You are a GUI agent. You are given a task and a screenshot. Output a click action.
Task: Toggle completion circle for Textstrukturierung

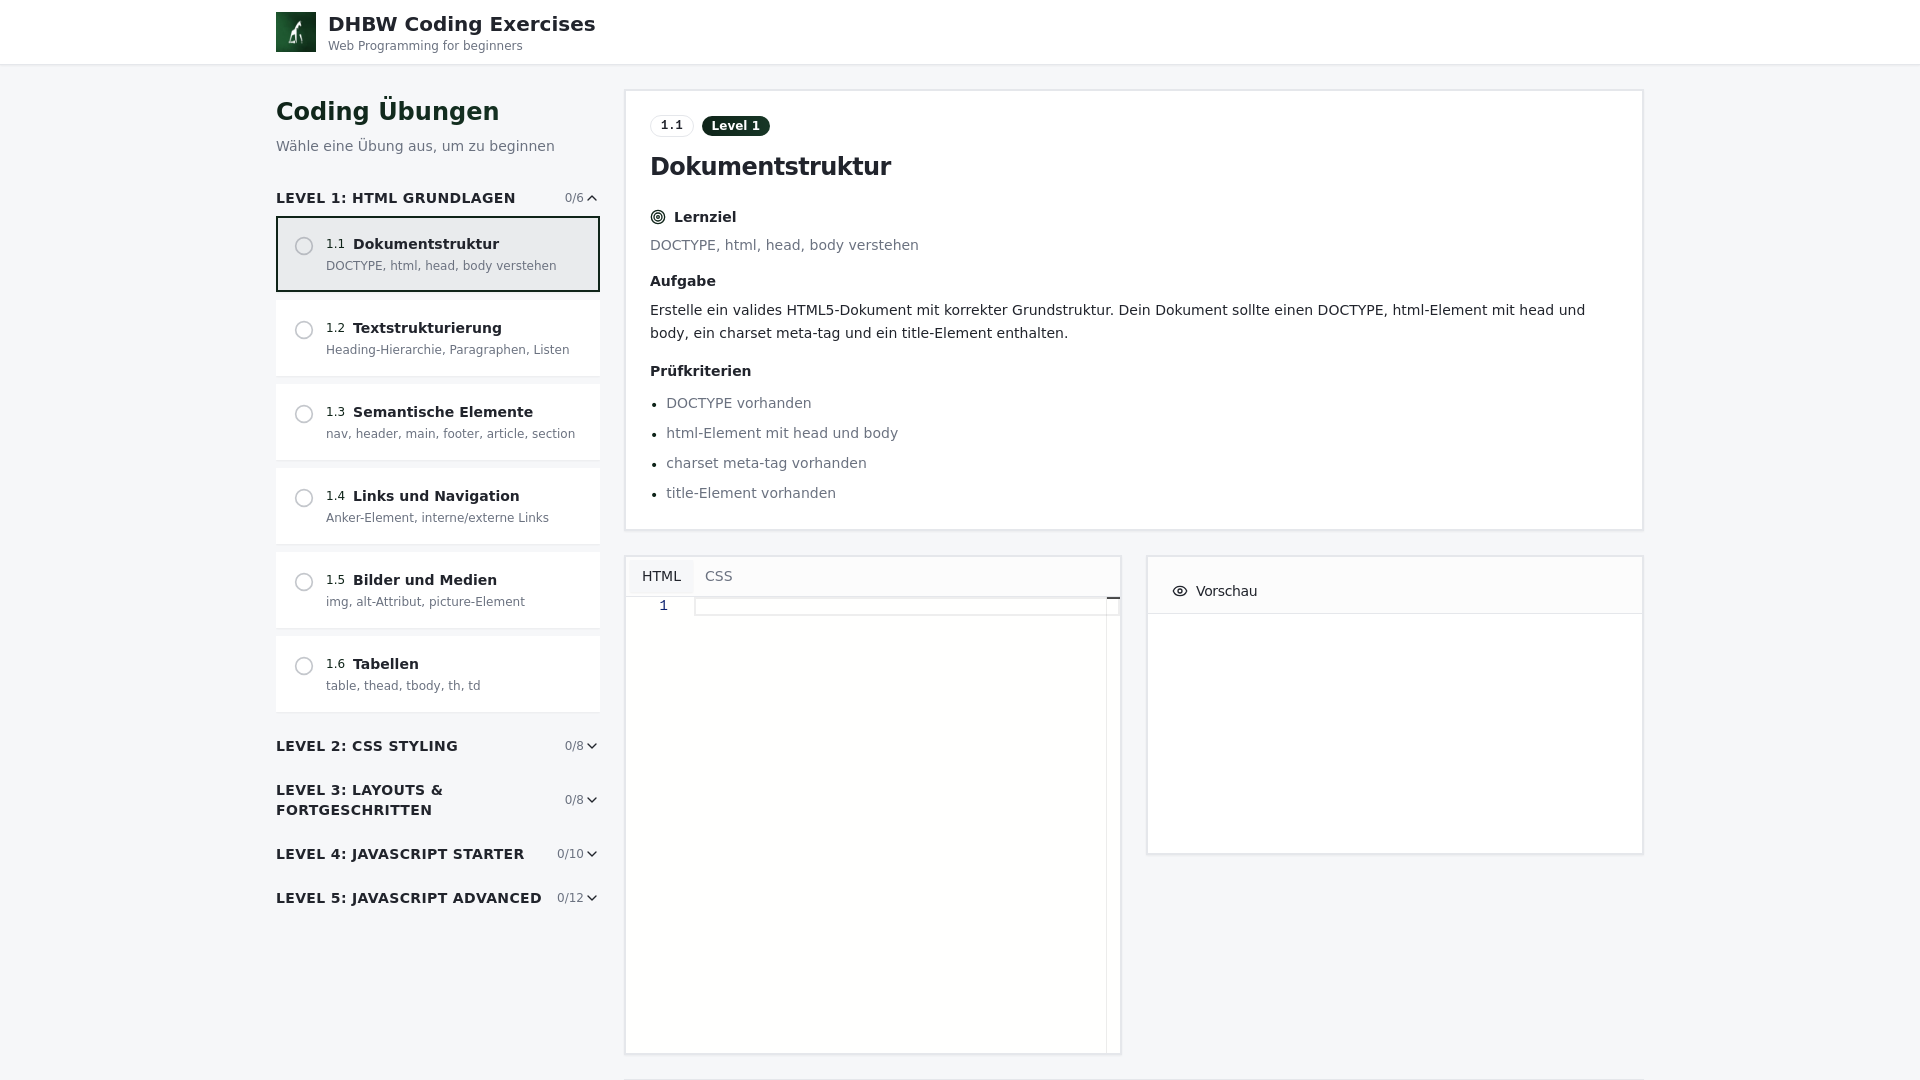tap(304, 330)
